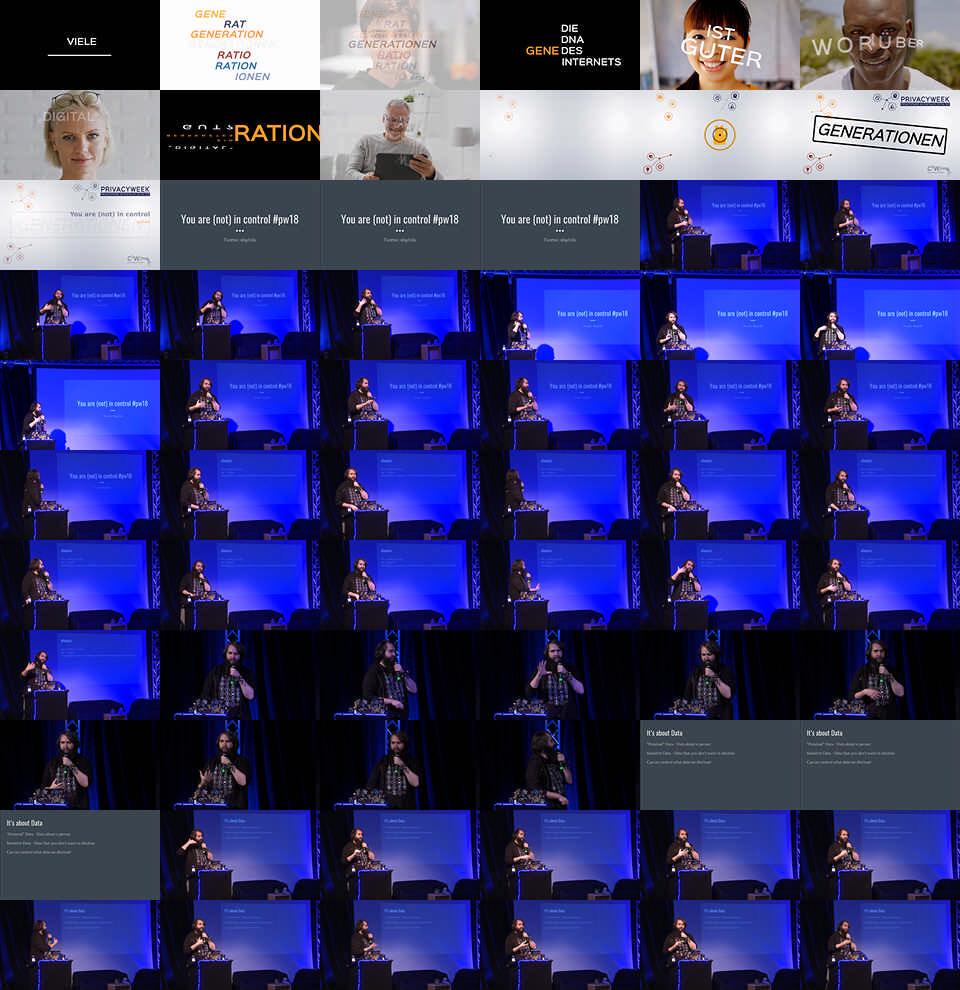Click the orange circular logo icon
Image resolution: width=960 pixels, height=990 pixels.
(x=720, y=134)
